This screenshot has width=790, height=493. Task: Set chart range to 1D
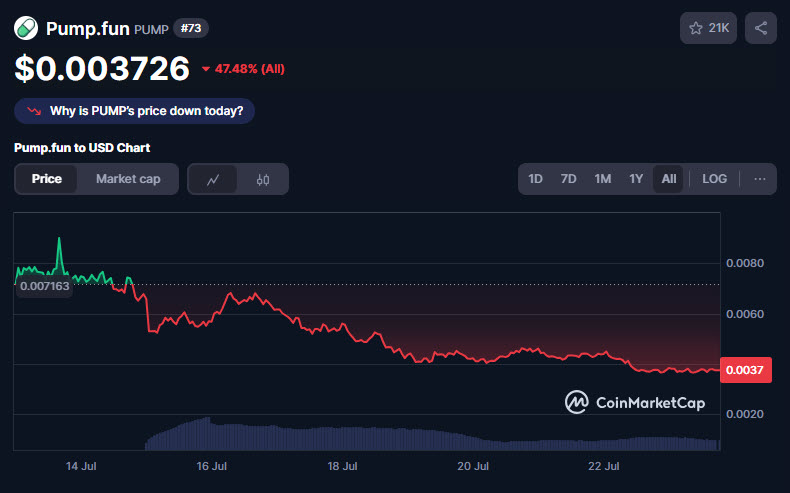[535, 179]
